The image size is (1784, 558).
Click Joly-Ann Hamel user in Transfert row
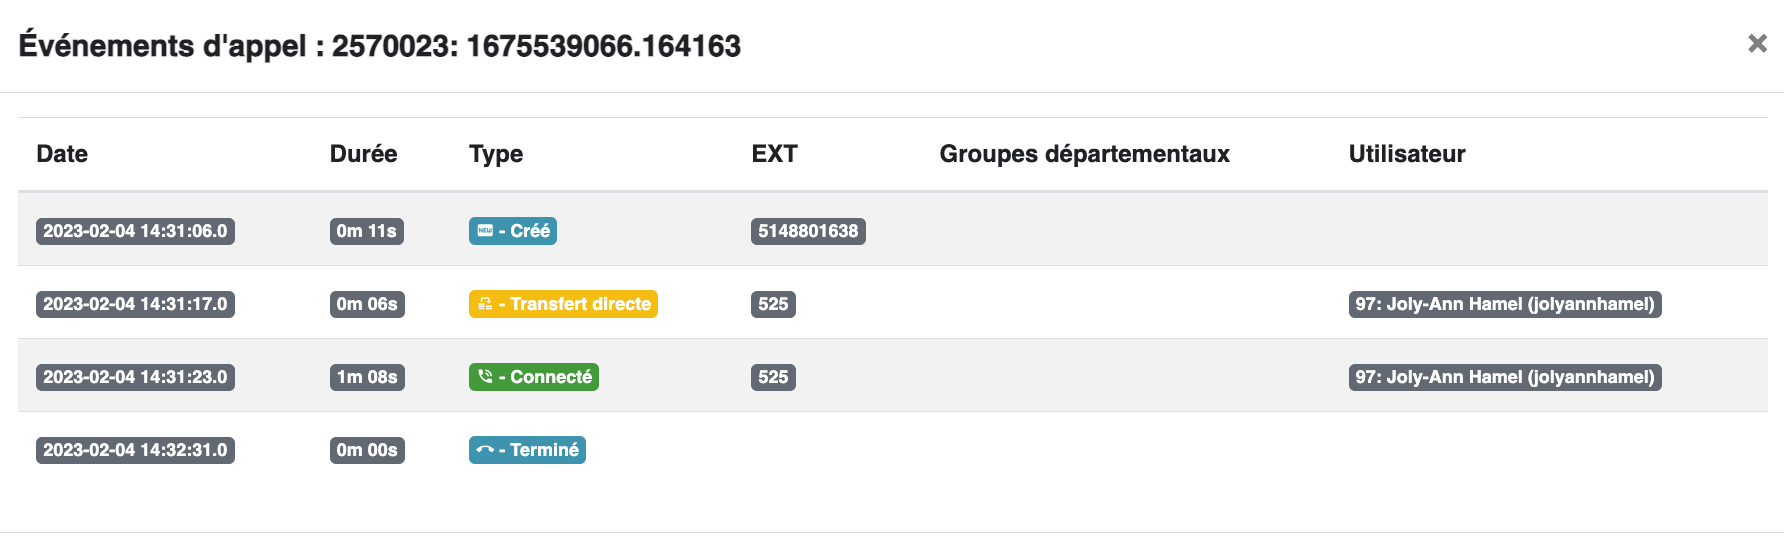(x=1505, y=304)
